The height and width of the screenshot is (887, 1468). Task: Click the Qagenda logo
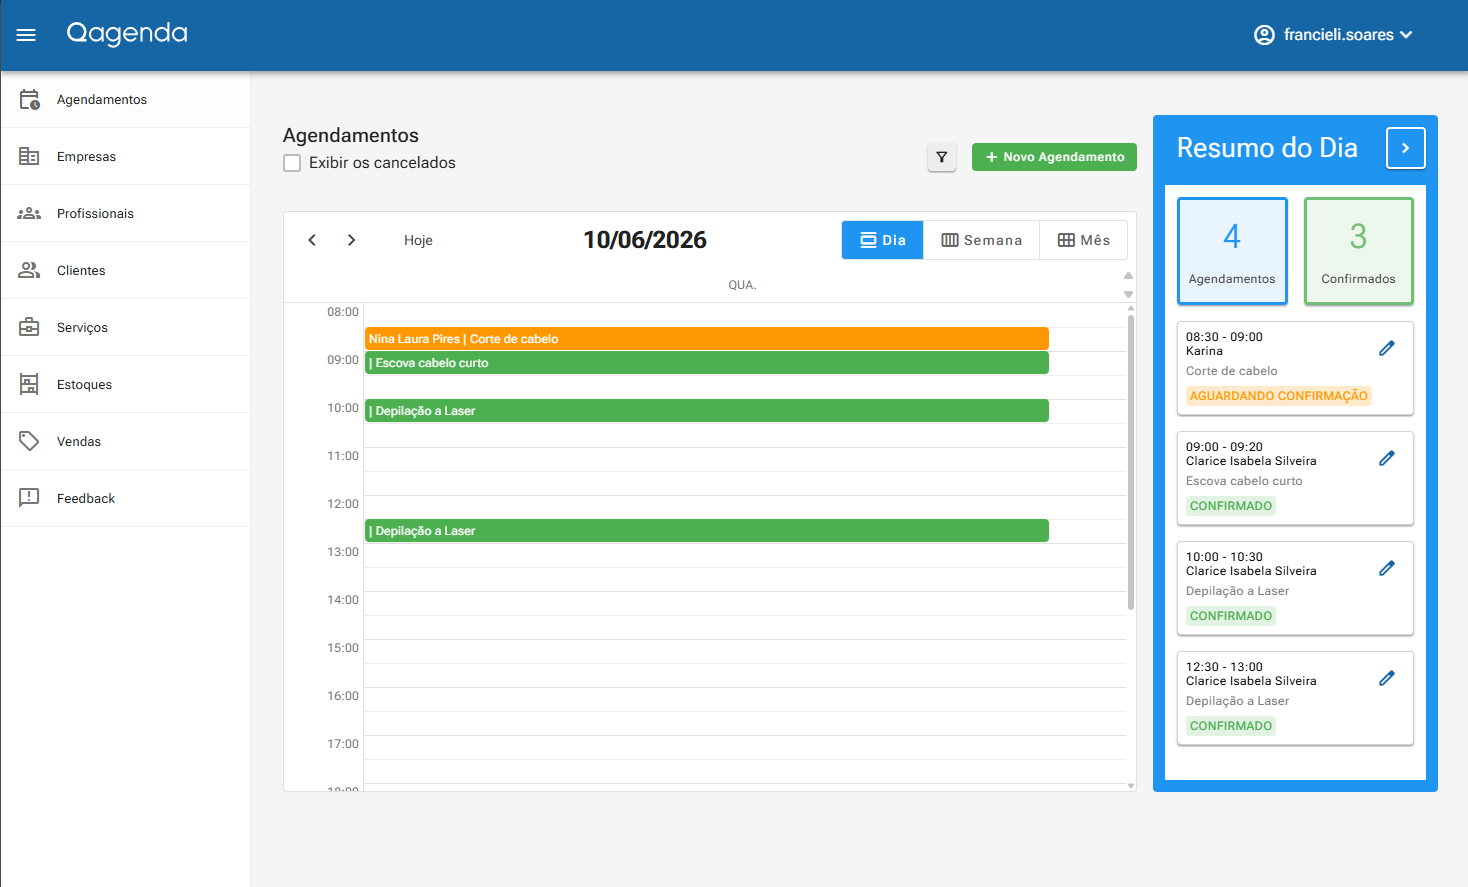pyautogui.click(x=127, y=34)
